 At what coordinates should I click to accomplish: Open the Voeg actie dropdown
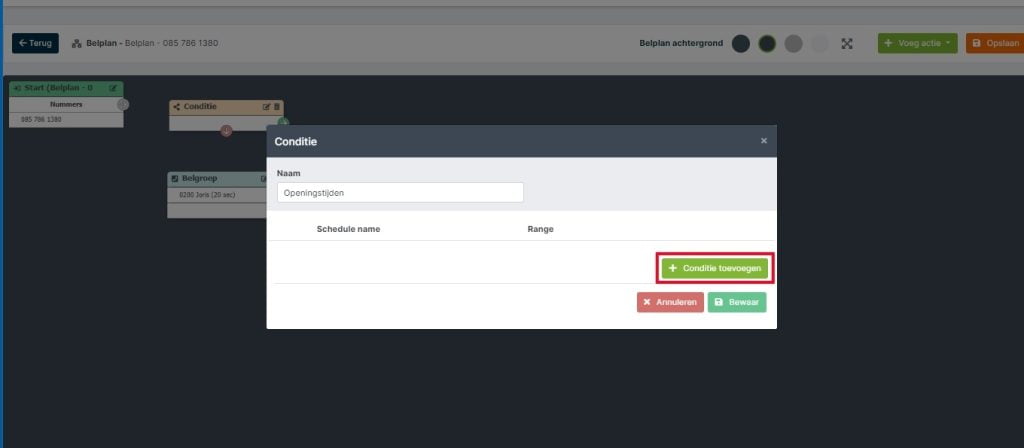point(917,43)
